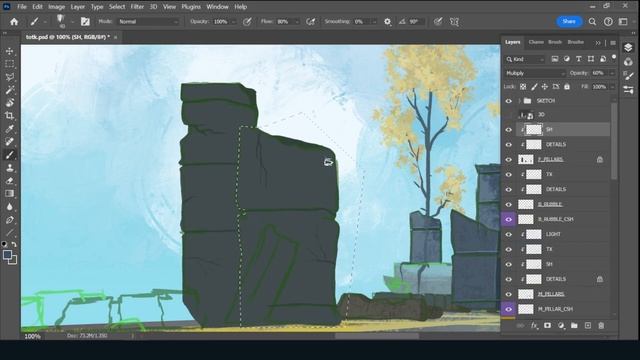Screen dimensions: 640x360
Task: Open the File menu
Action: point(22,7)
